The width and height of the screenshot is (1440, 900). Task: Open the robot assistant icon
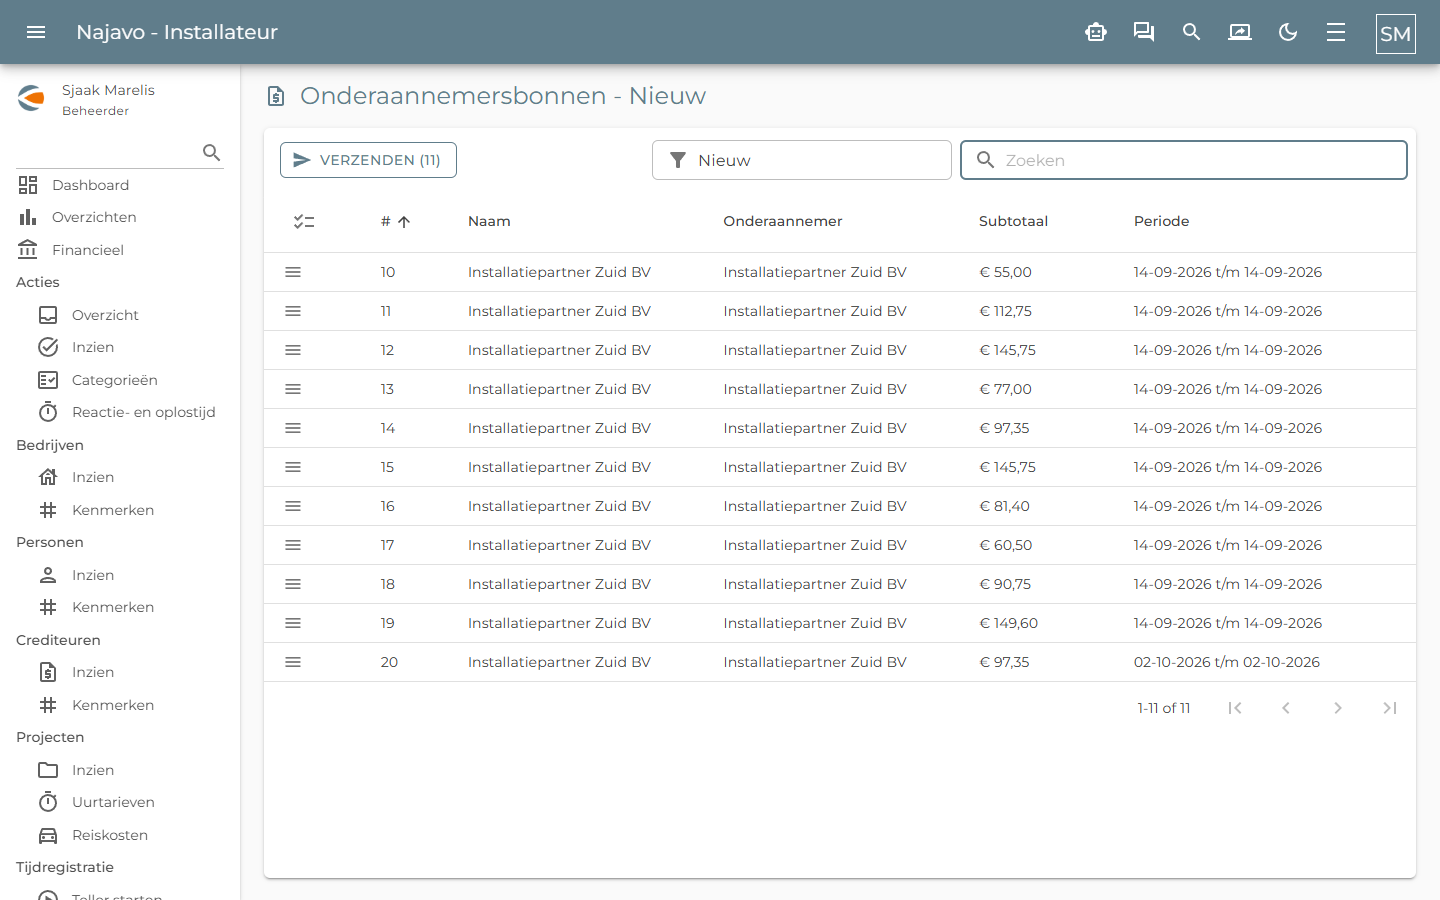[1096, 32]
